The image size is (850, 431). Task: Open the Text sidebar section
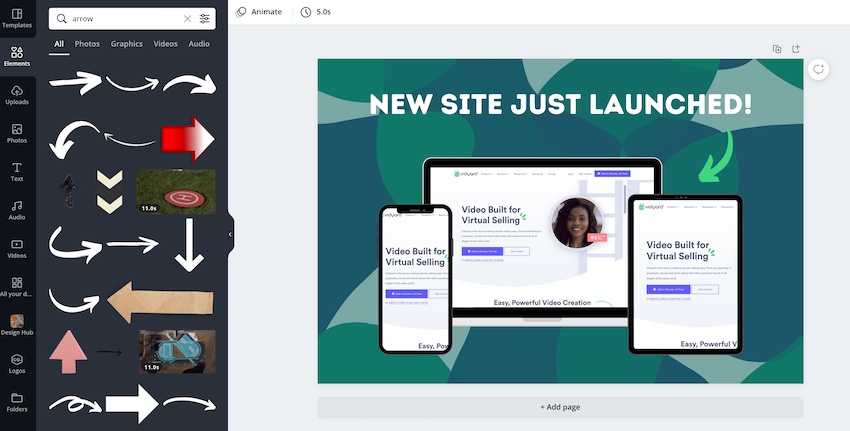[x=17, y=172]
